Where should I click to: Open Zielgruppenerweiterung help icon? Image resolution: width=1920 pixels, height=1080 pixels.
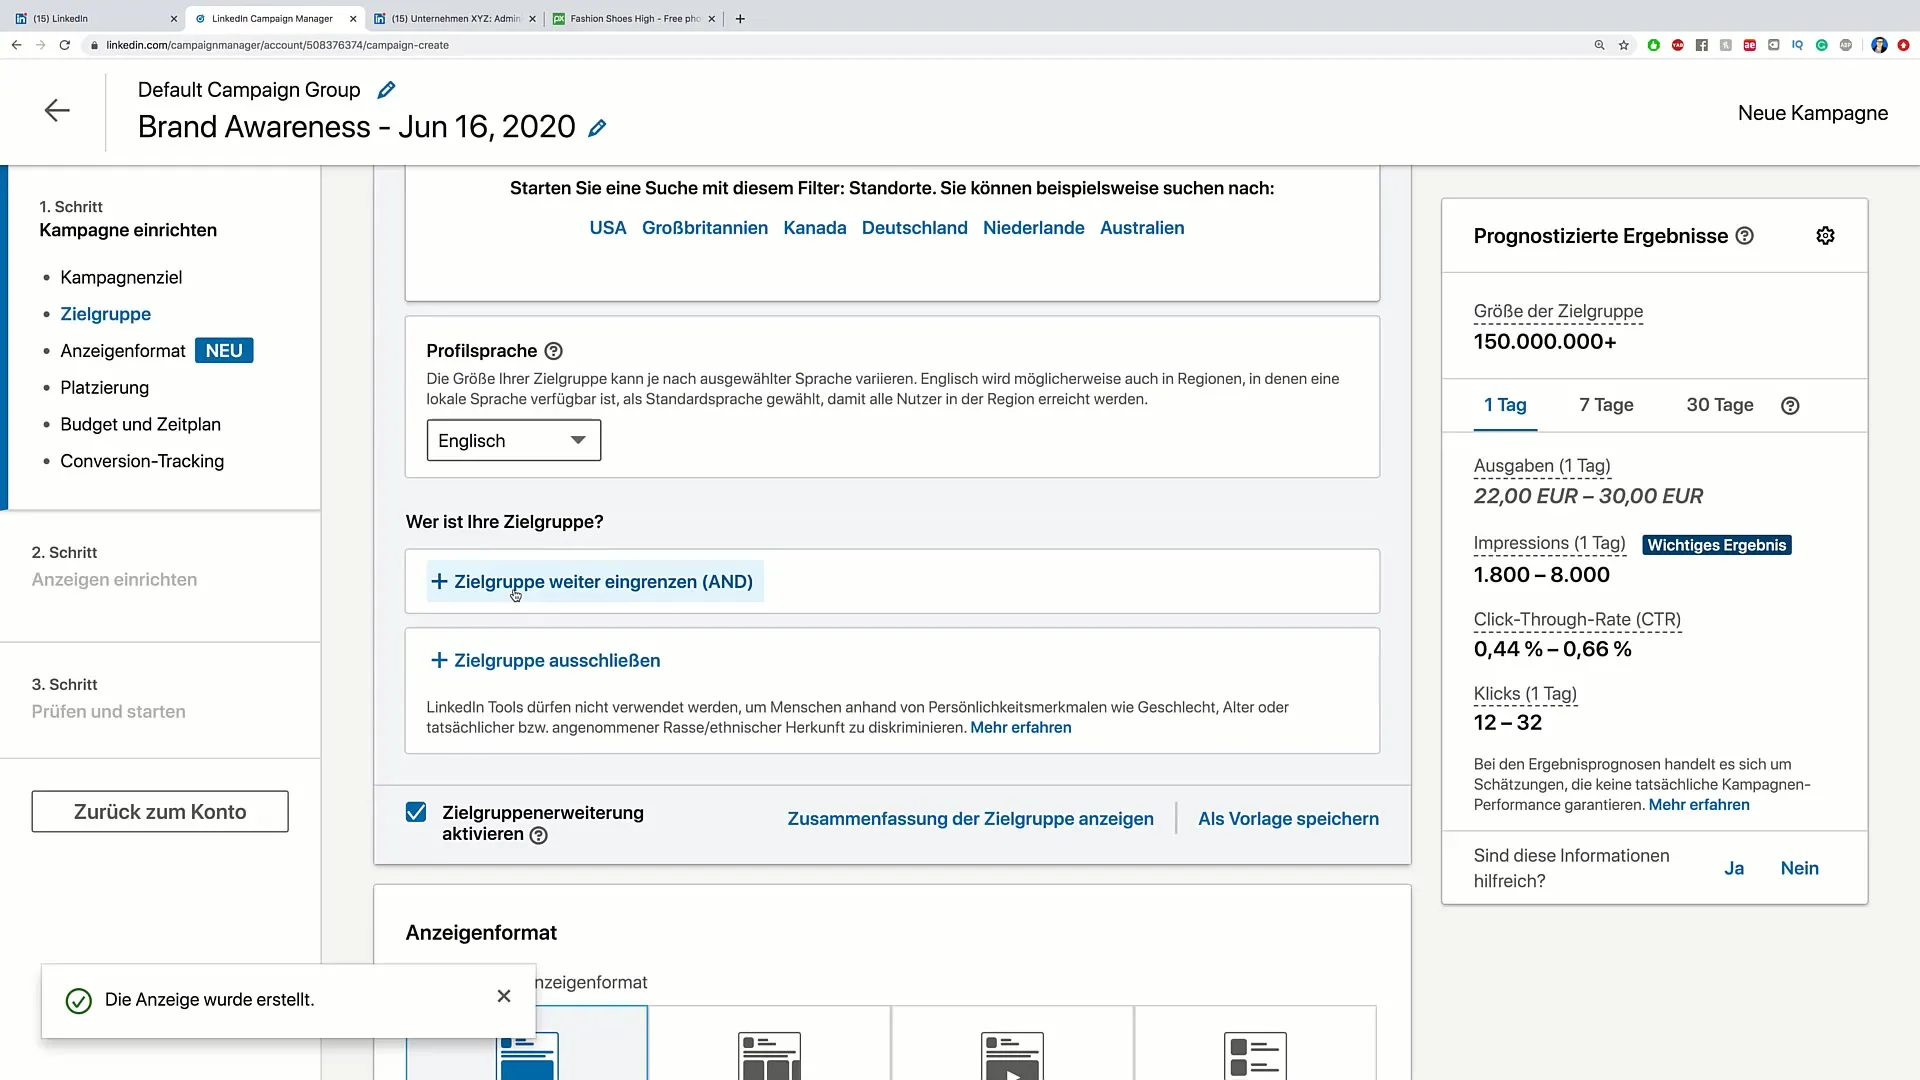click(538, 836)
